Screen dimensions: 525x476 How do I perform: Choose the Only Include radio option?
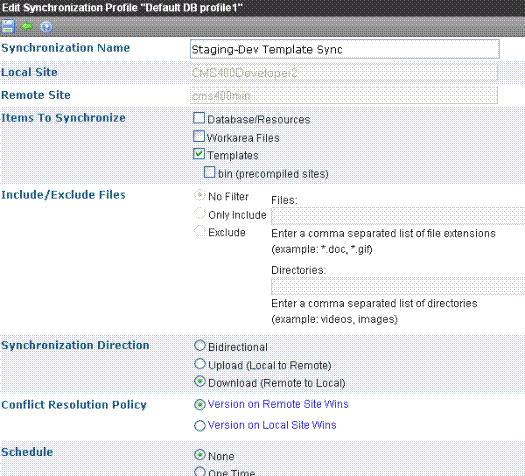(x=200, y=213)
